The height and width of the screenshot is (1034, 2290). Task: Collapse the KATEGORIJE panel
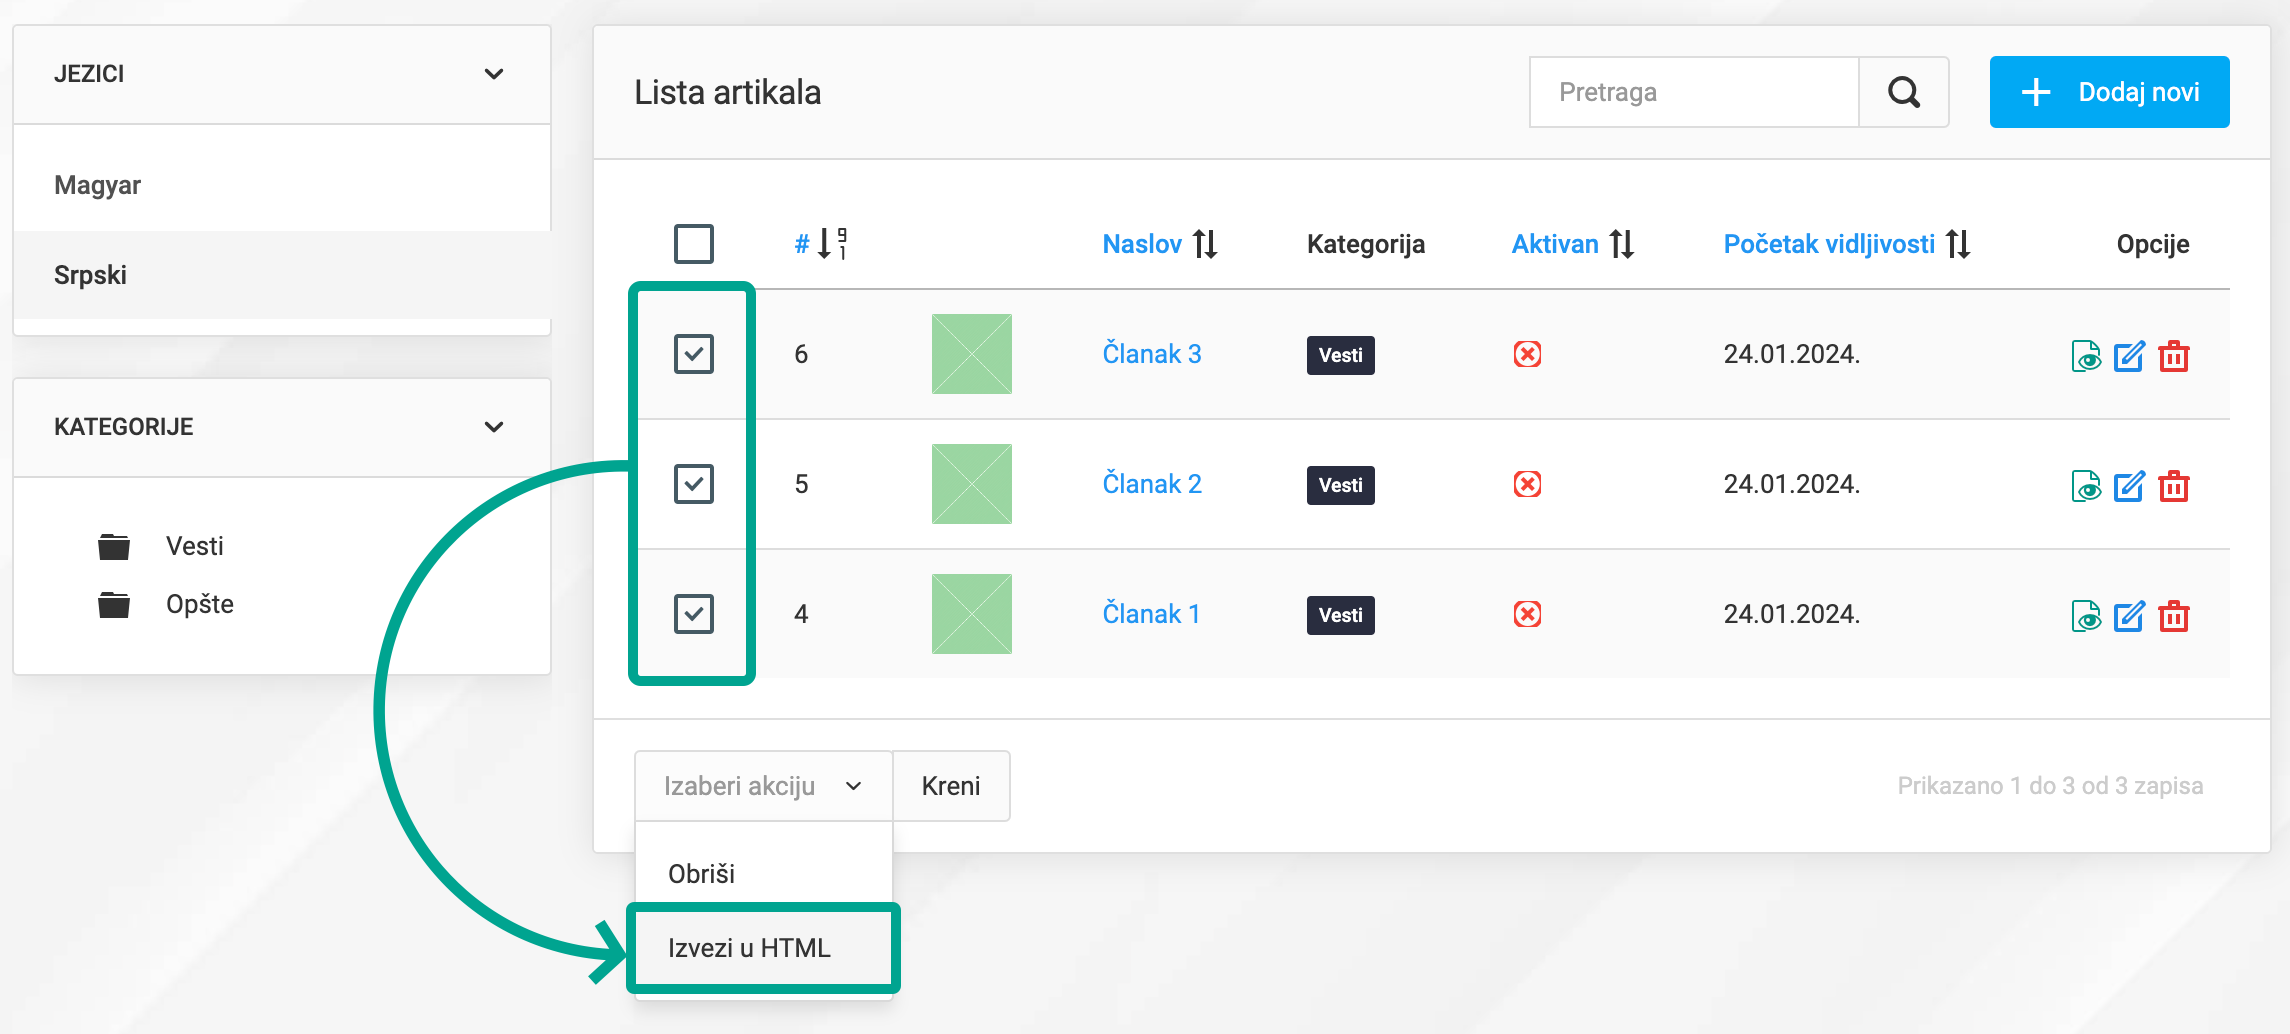pyautogui.click(x=492, y=426)
